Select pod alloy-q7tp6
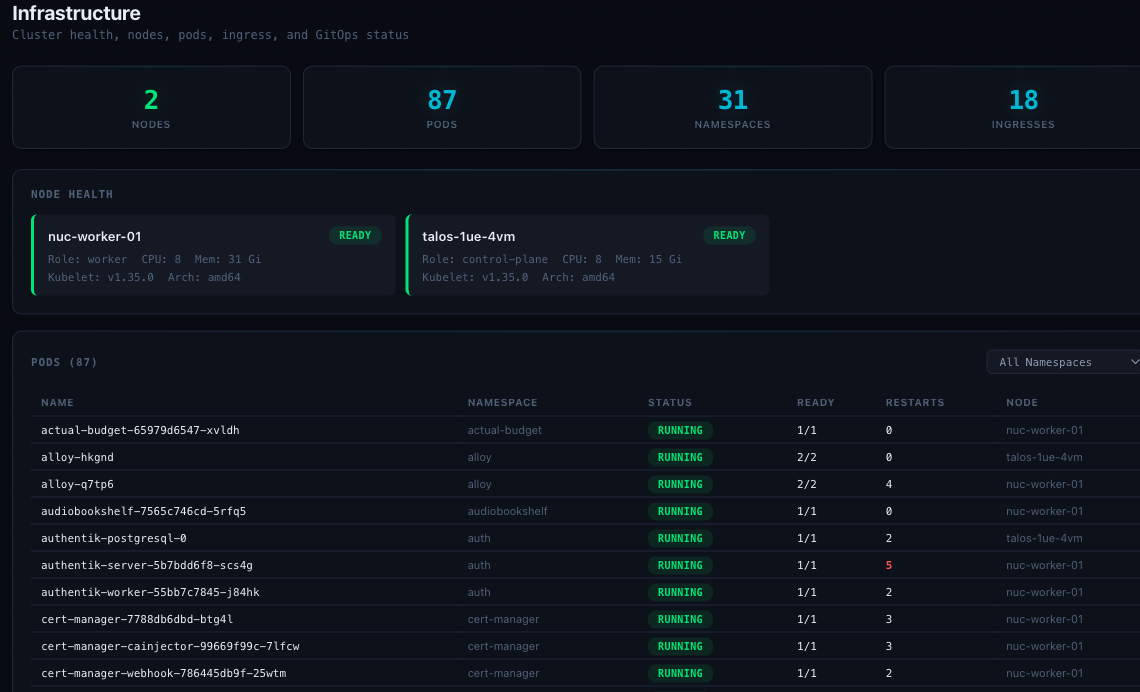The height and width of the screenshot is (692, 1140). 77,484
